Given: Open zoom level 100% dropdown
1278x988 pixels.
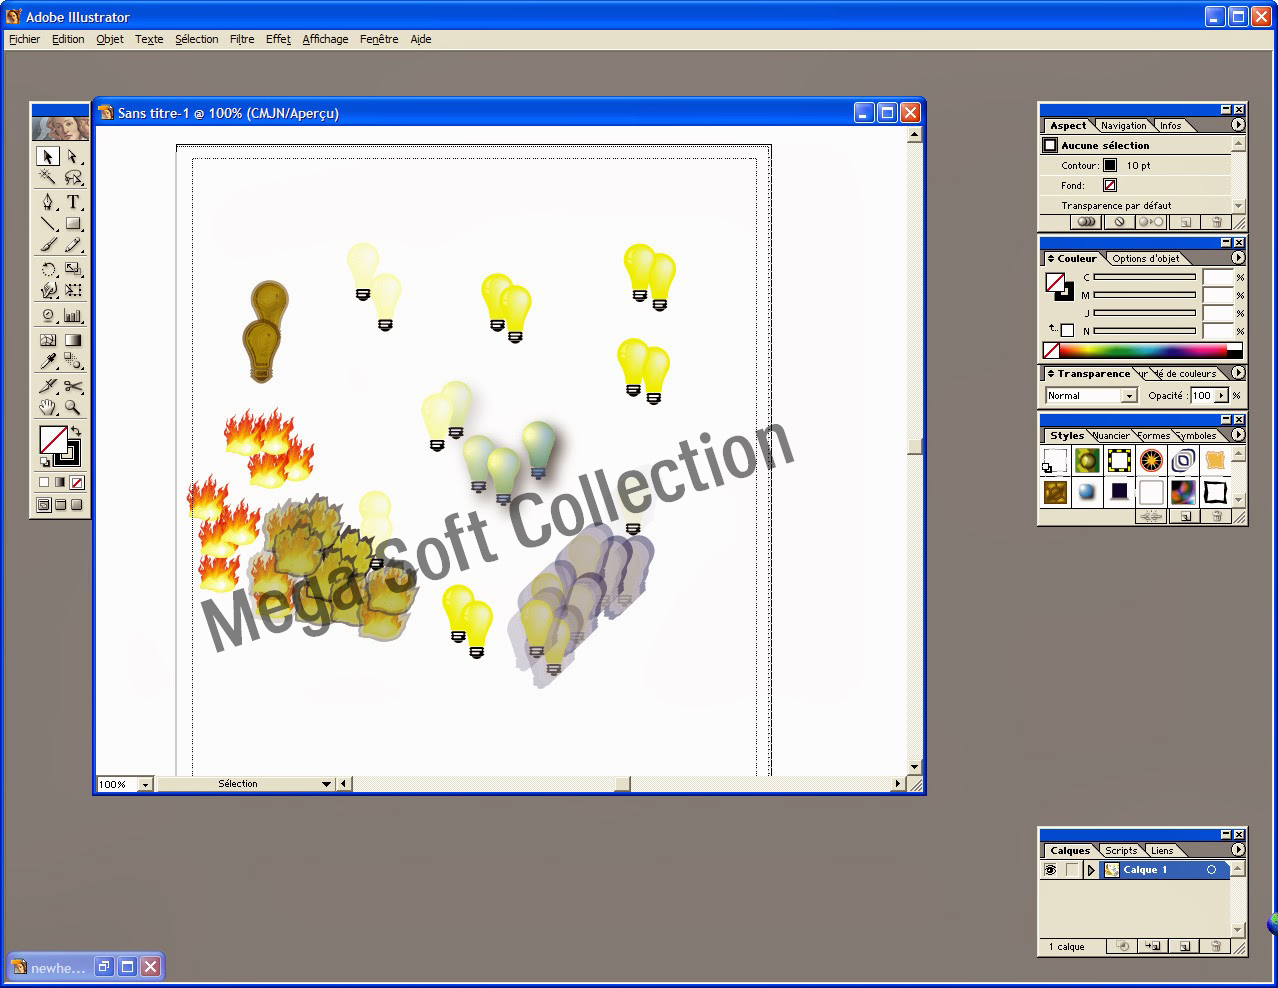Looking at the screenshot, I should 145,785.
